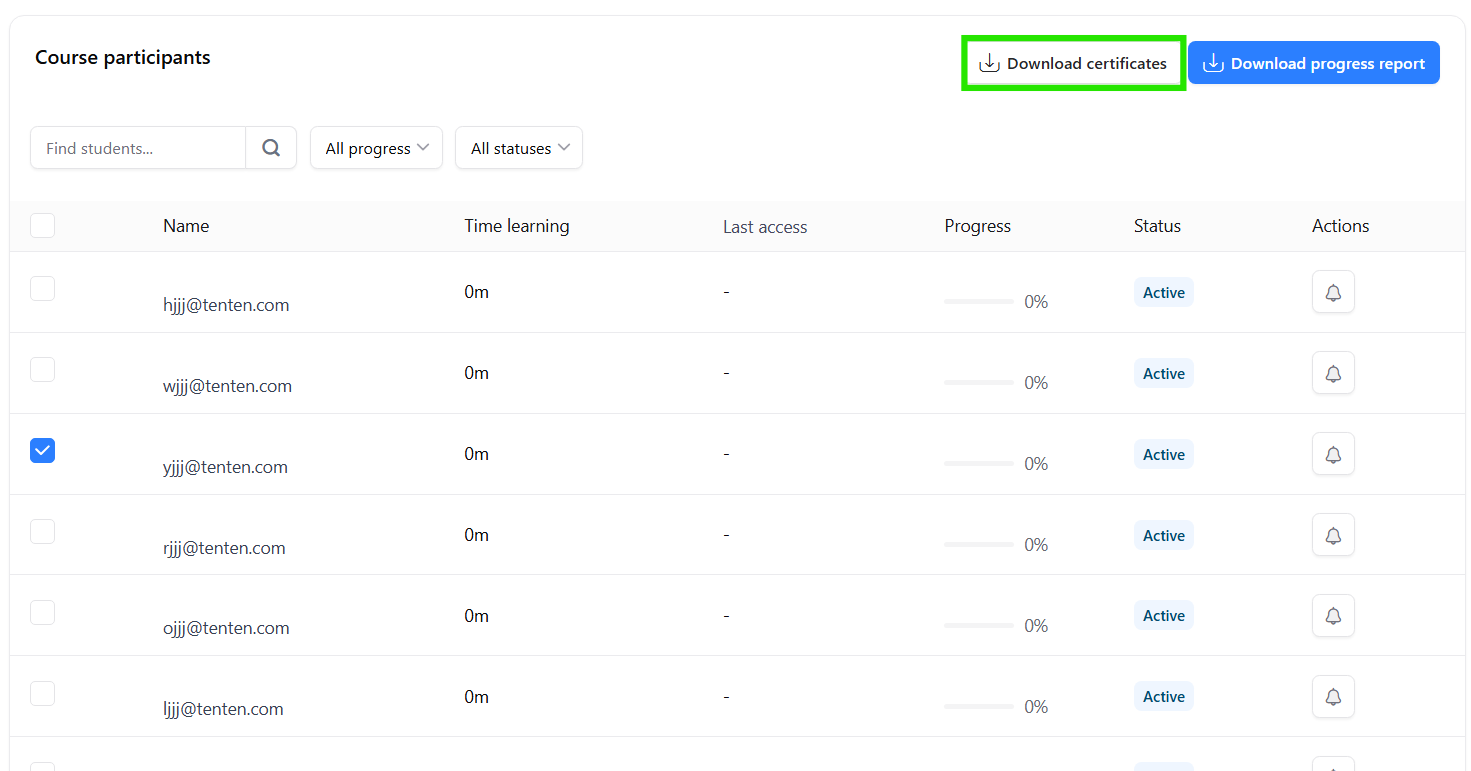1471x771 pixels.
Task: Send reminder bell for yjjj@tenten.com
Action: [1333, 454]
